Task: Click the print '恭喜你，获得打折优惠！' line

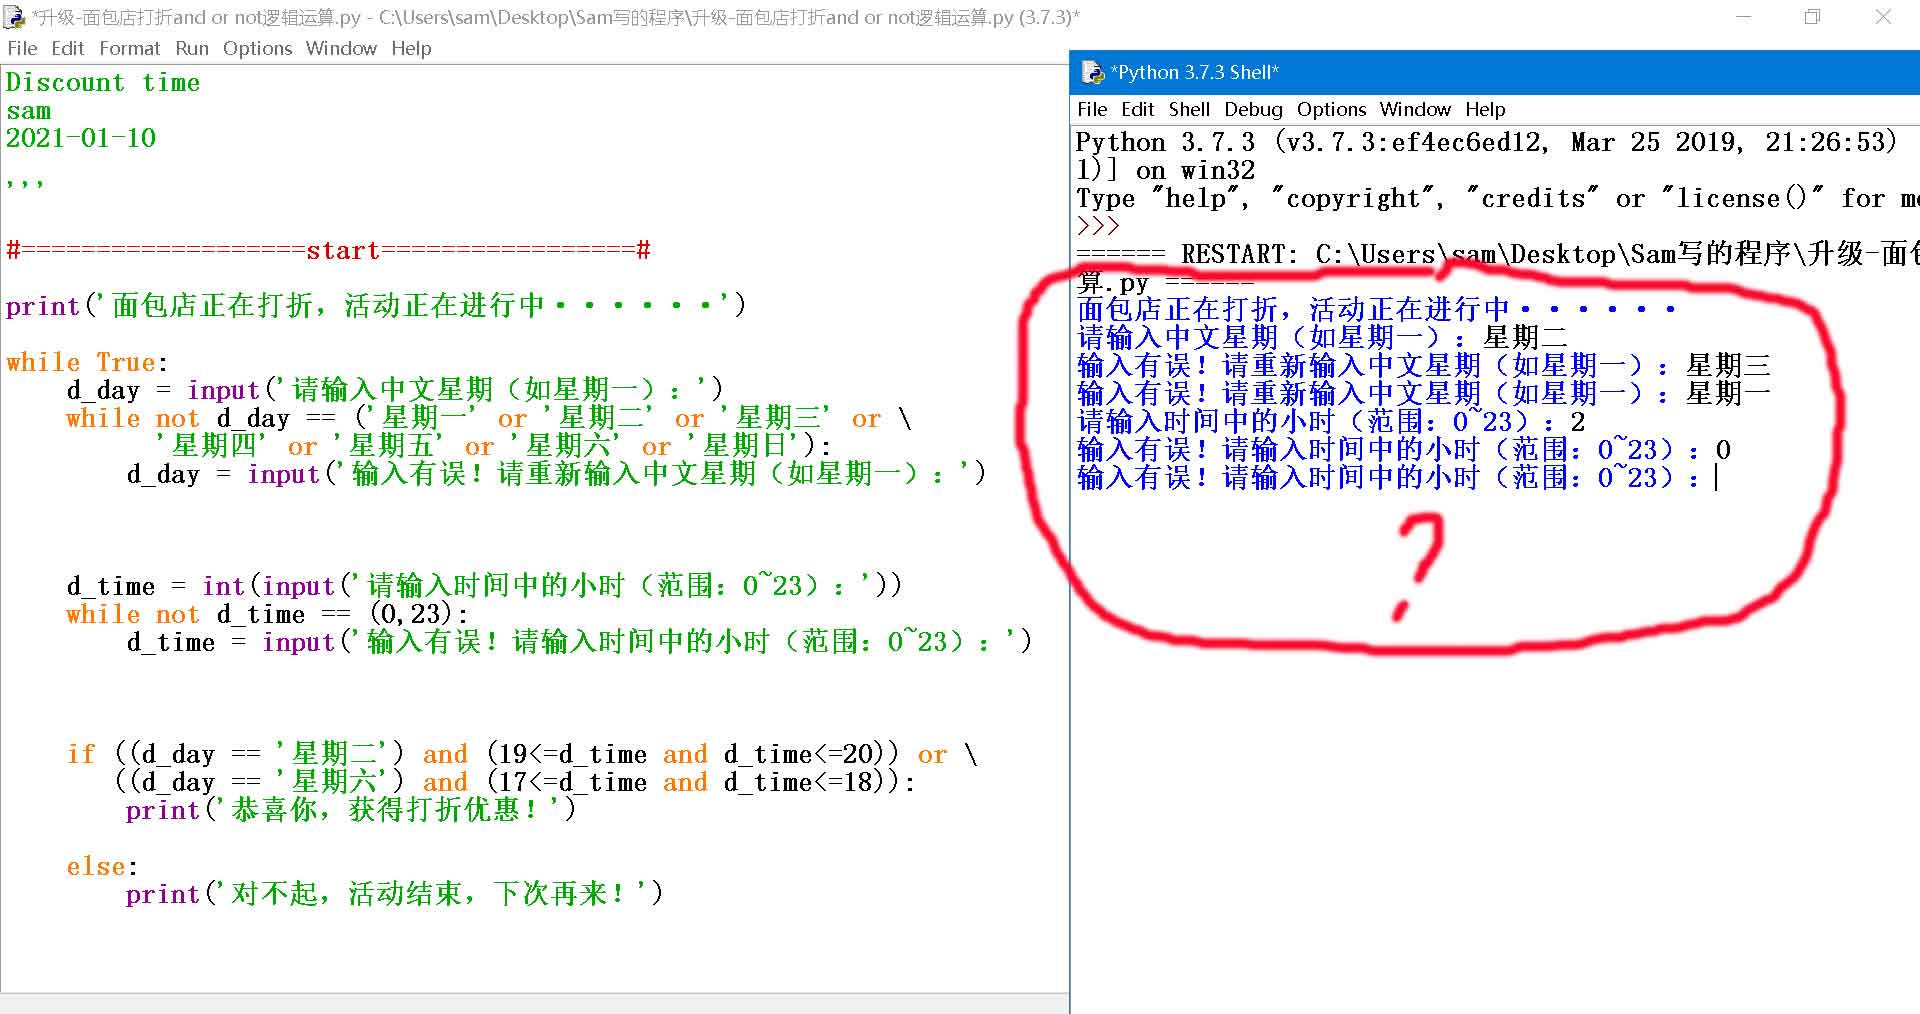Action: coord(351,810)
